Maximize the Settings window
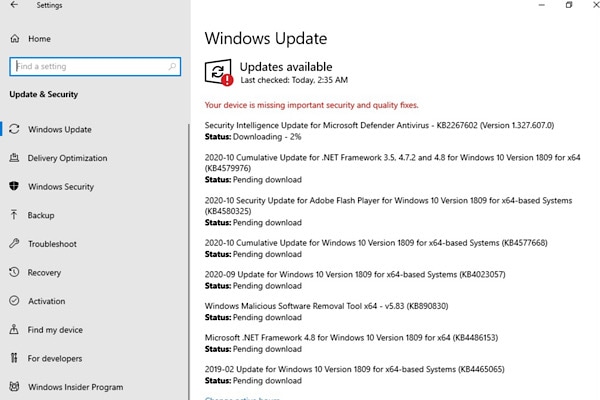Image resolution: width=600 pixels, height=400 pixels. [569, 6]
